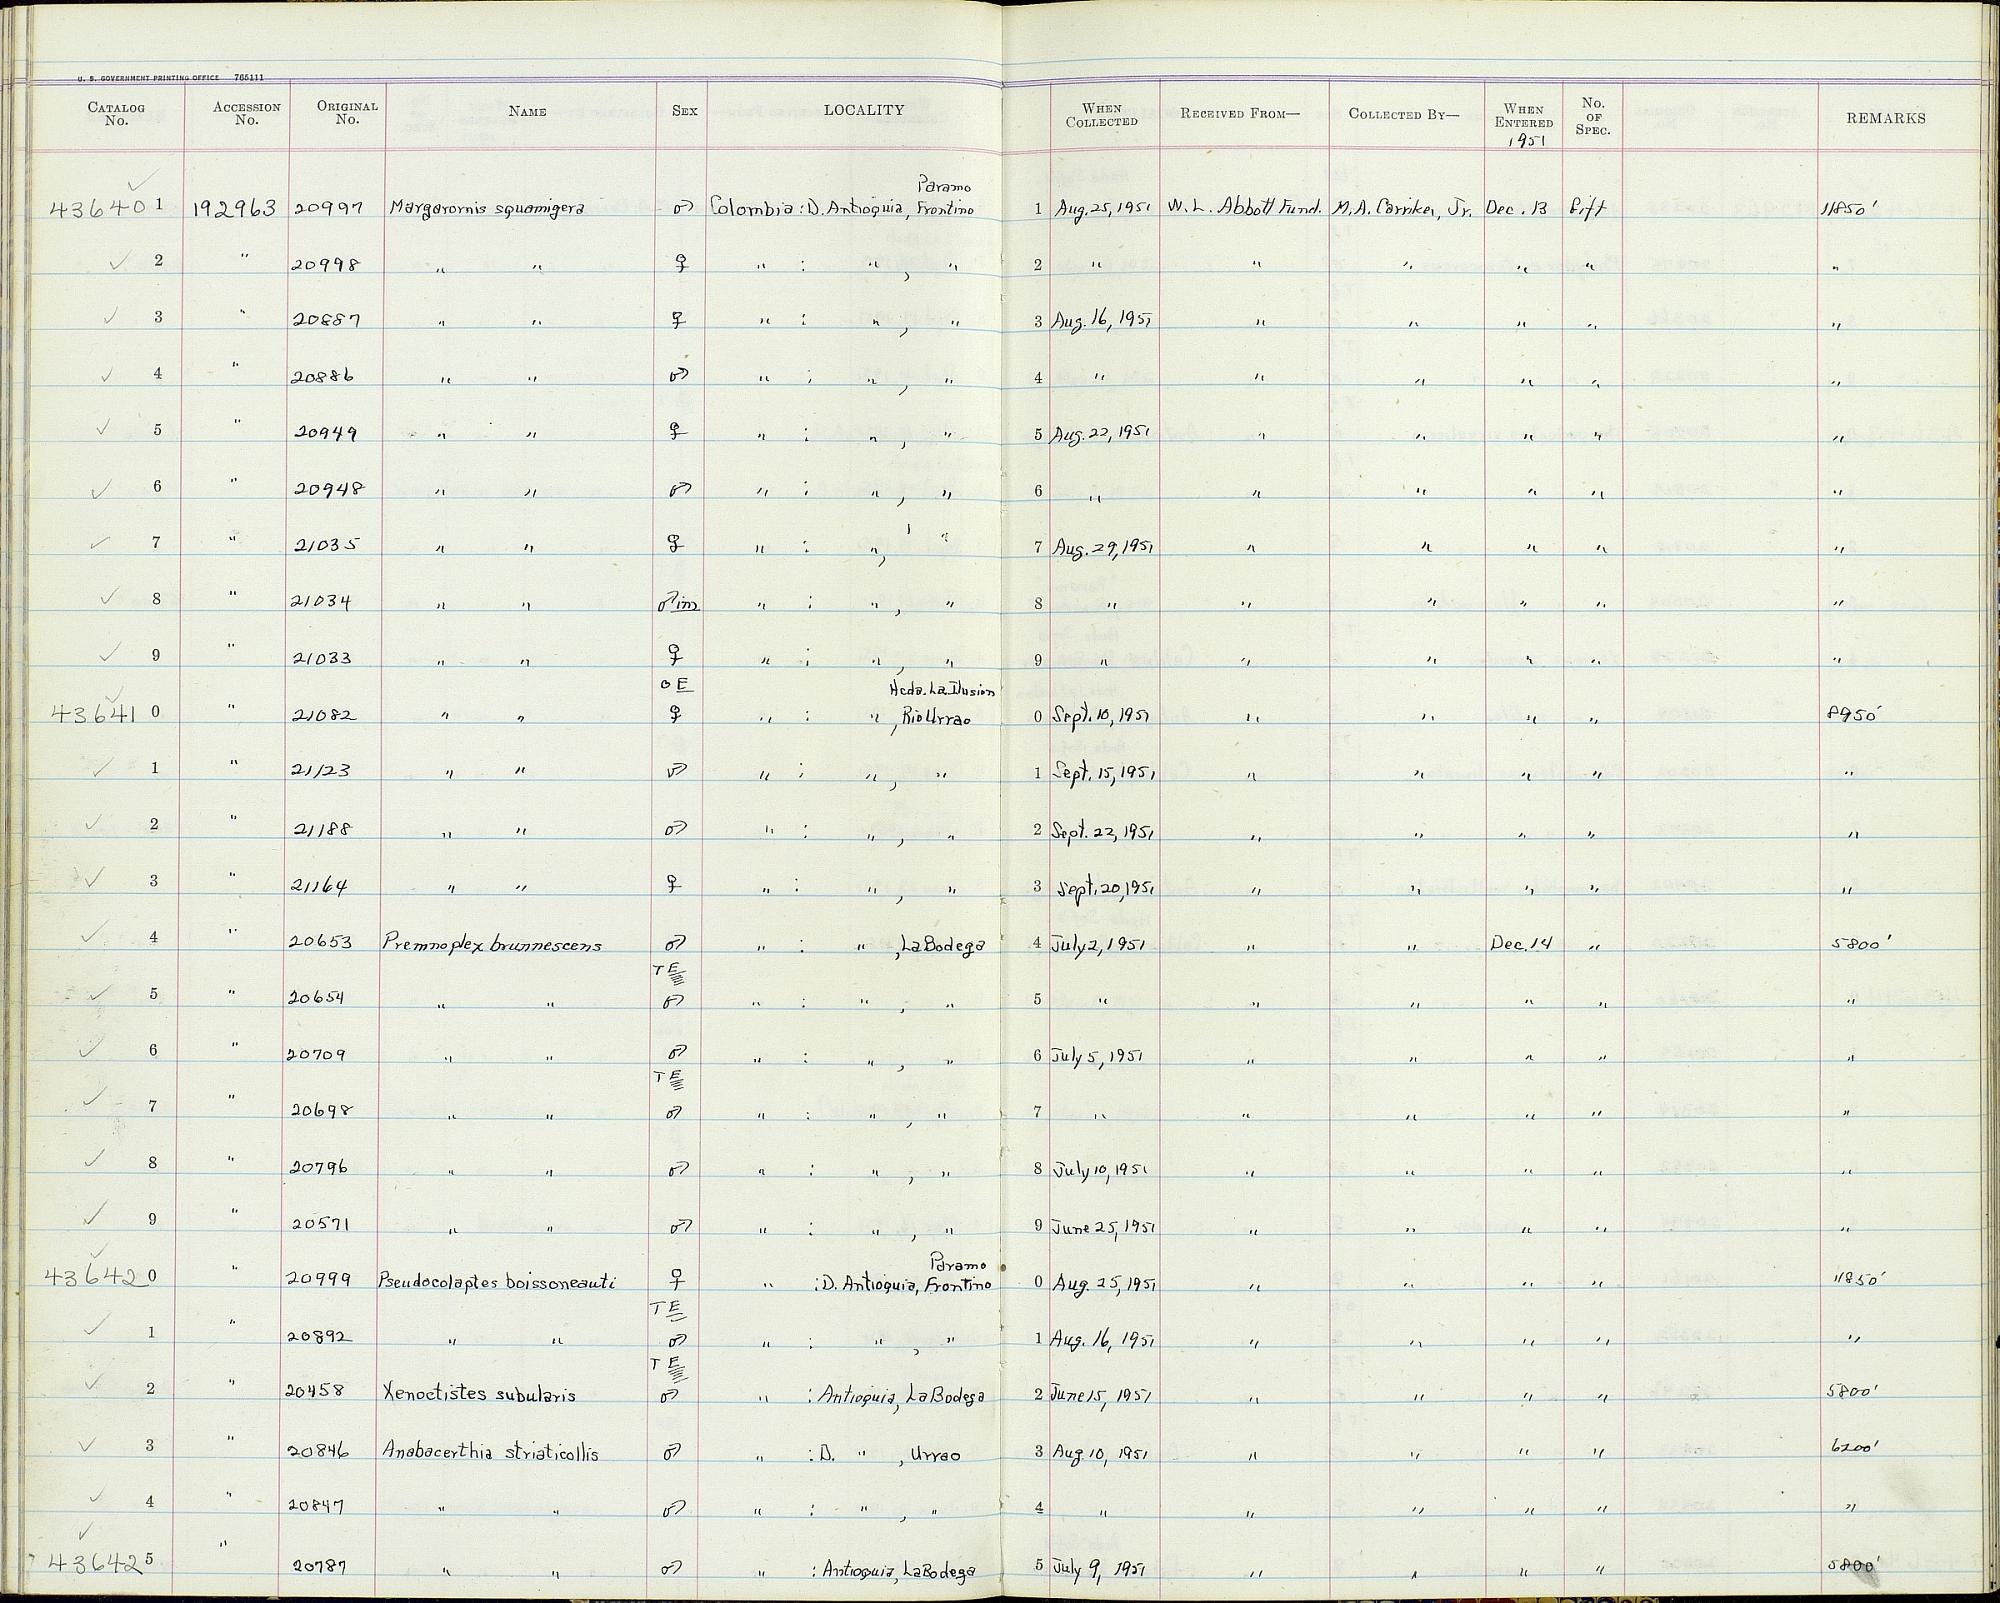Click the collection date "July 10, 1951"
The image size is (2000, 1603).
pyautogui.click(x=1099, y=1169)
